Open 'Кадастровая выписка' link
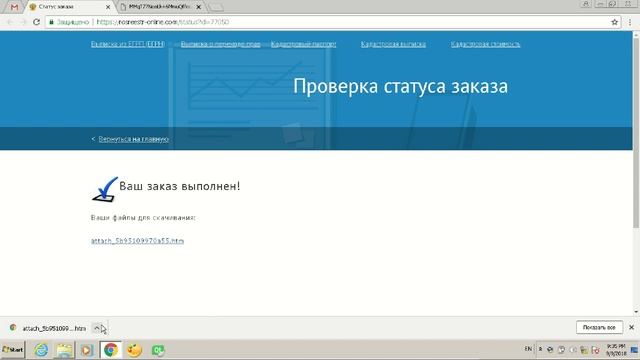 click(x=393, y=44)
